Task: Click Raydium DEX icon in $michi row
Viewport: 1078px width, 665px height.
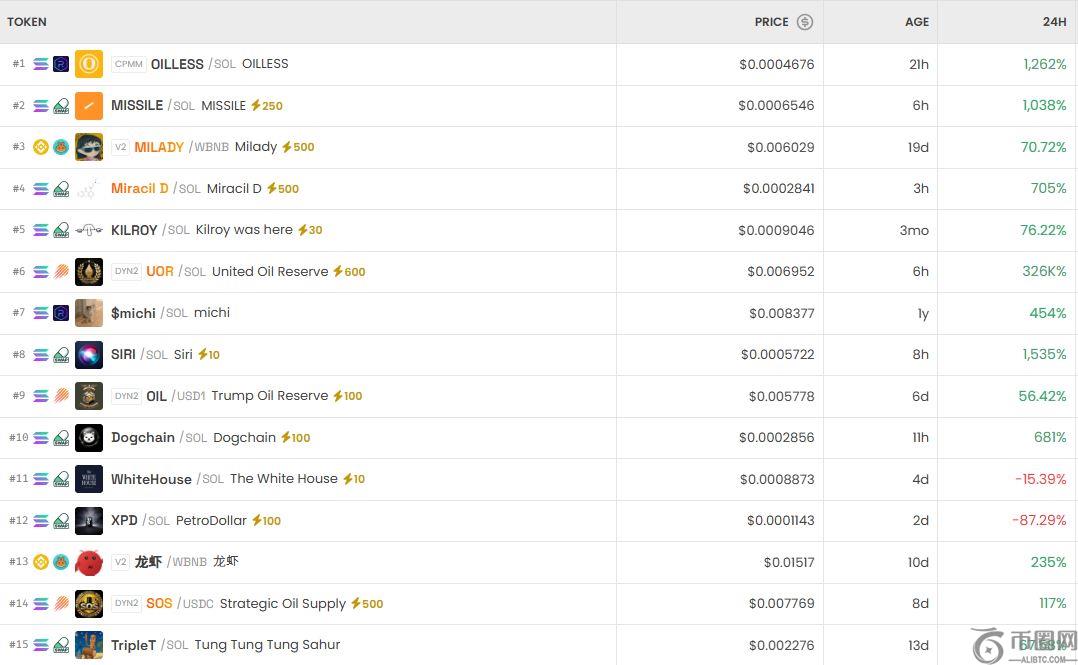Action: 61,313
